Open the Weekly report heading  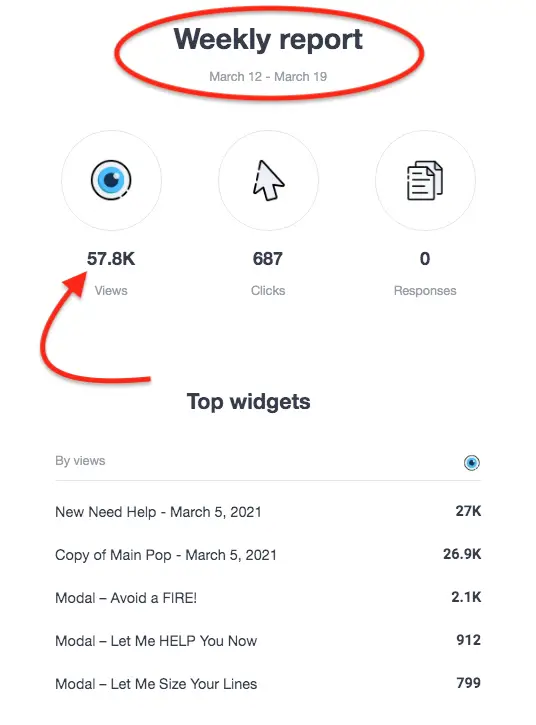[268, 39]
